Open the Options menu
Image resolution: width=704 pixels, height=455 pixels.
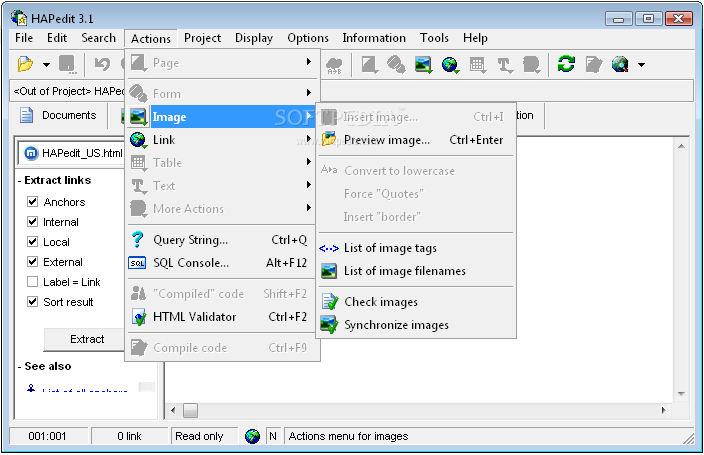click(308, 38)
